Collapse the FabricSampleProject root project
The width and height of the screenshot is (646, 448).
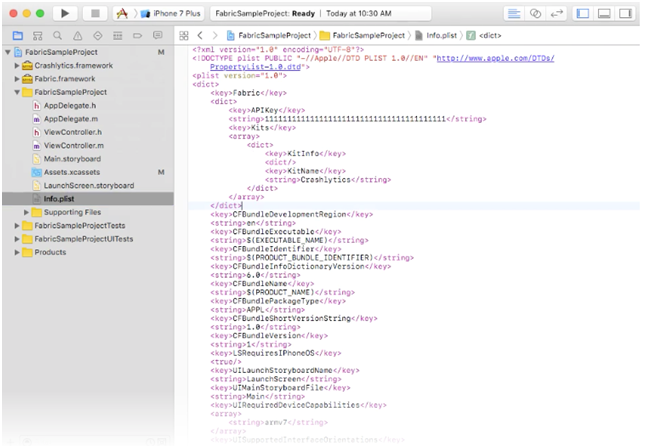(x=8, y=52)
